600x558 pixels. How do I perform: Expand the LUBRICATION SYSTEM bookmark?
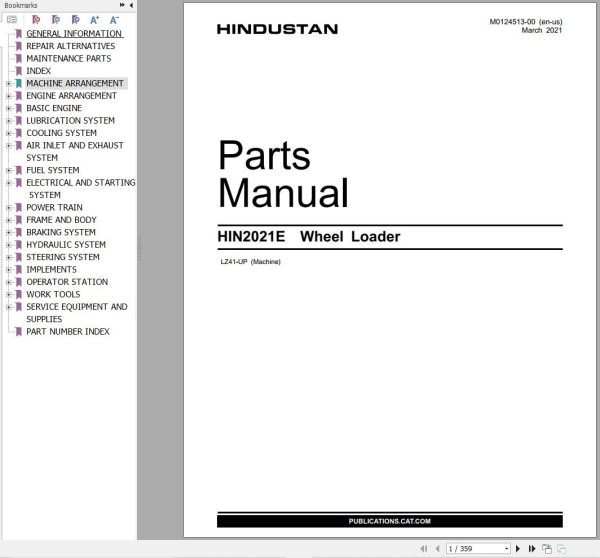pos(8,121)
